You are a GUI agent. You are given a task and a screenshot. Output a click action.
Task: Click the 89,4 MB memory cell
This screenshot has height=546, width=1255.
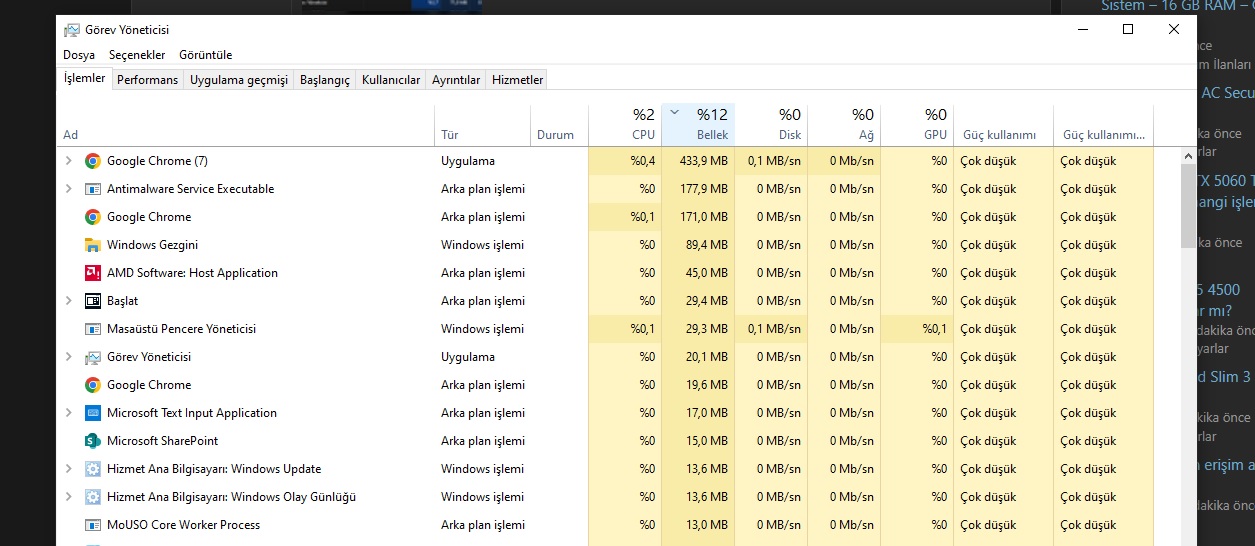tap(698, 245)
